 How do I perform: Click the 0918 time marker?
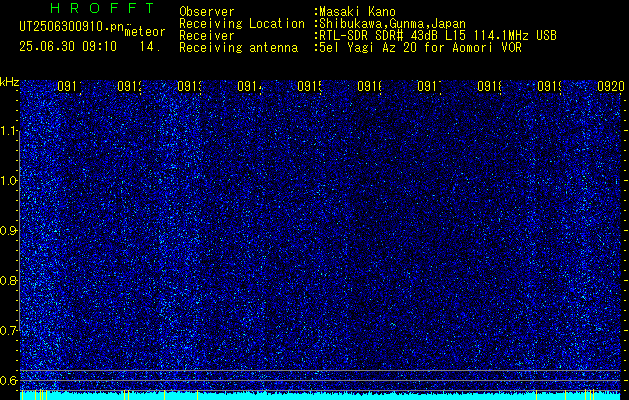(489, 86)
